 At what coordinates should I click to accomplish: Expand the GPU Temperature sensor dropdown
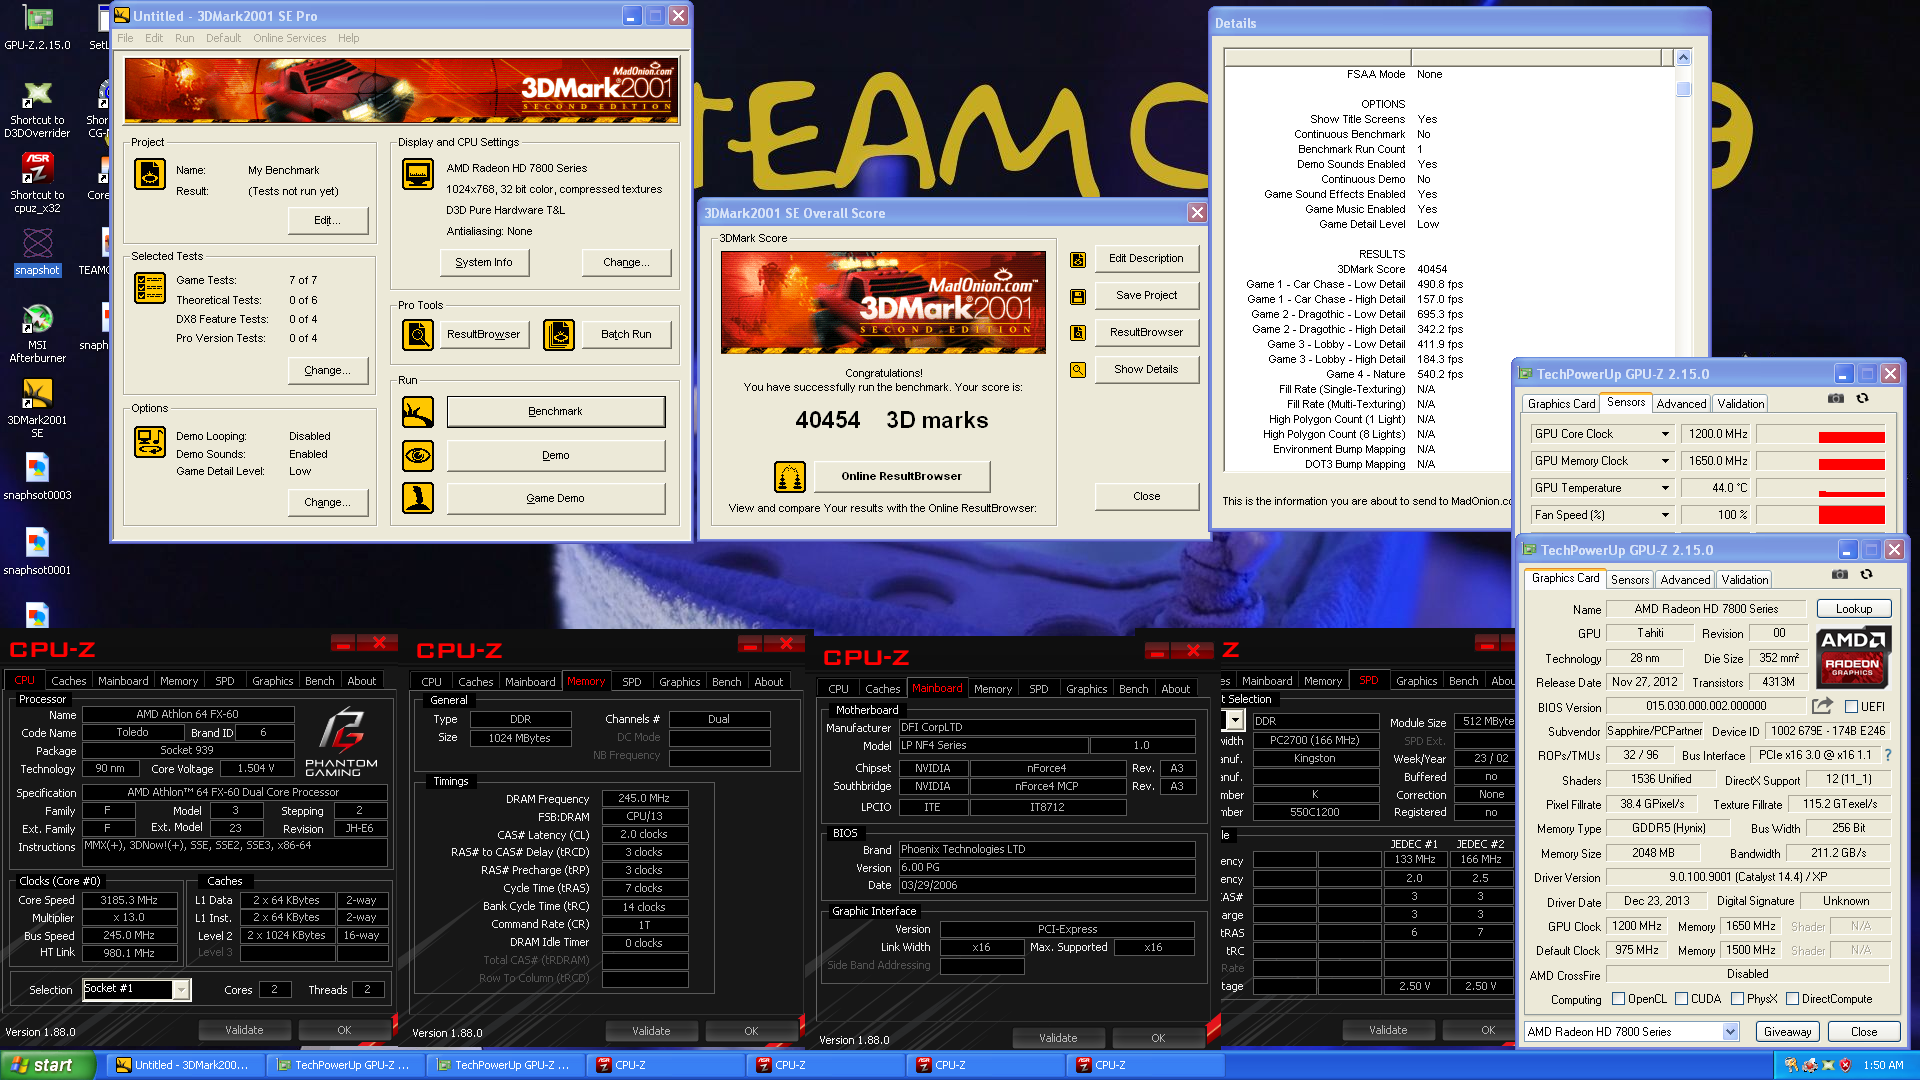tap(1665, 488)
